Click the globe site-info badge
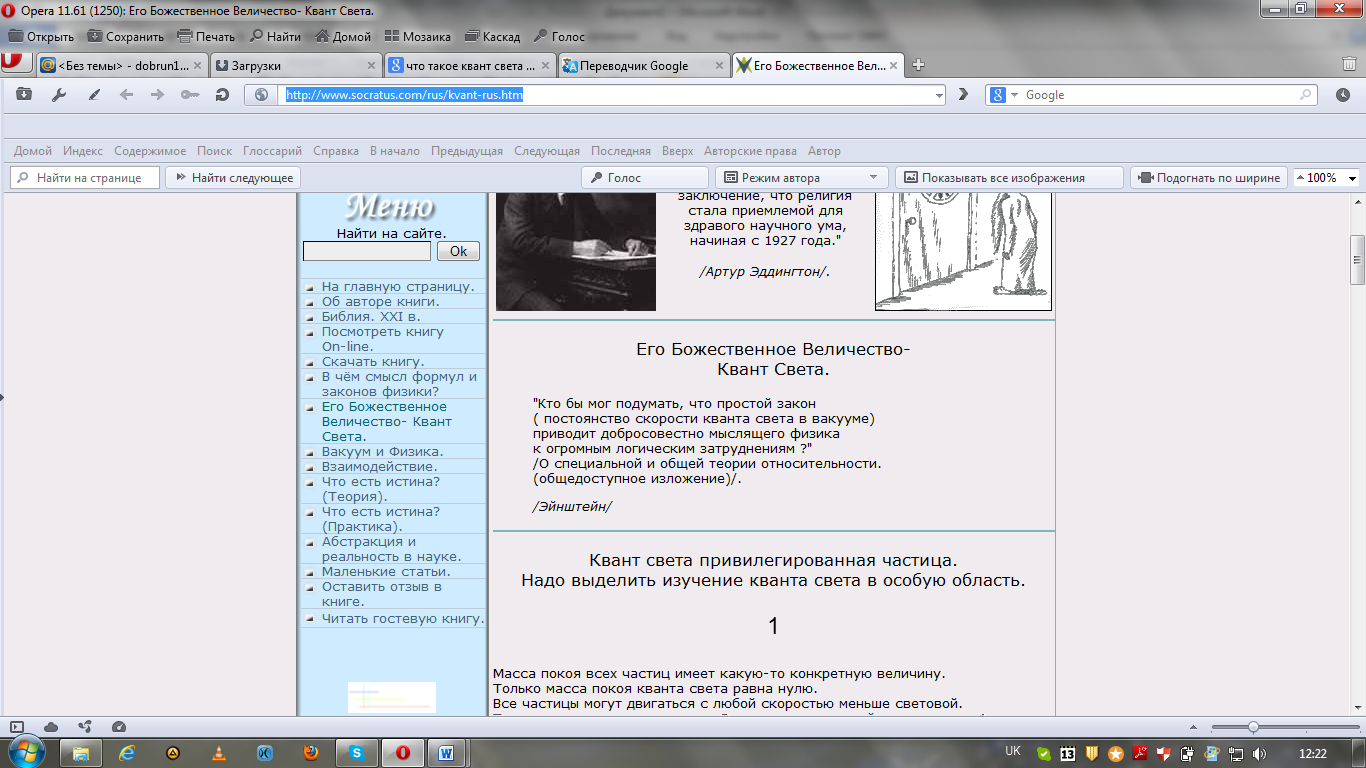The width and height of the screenshot is (1366, 768). tap(262, 95)
